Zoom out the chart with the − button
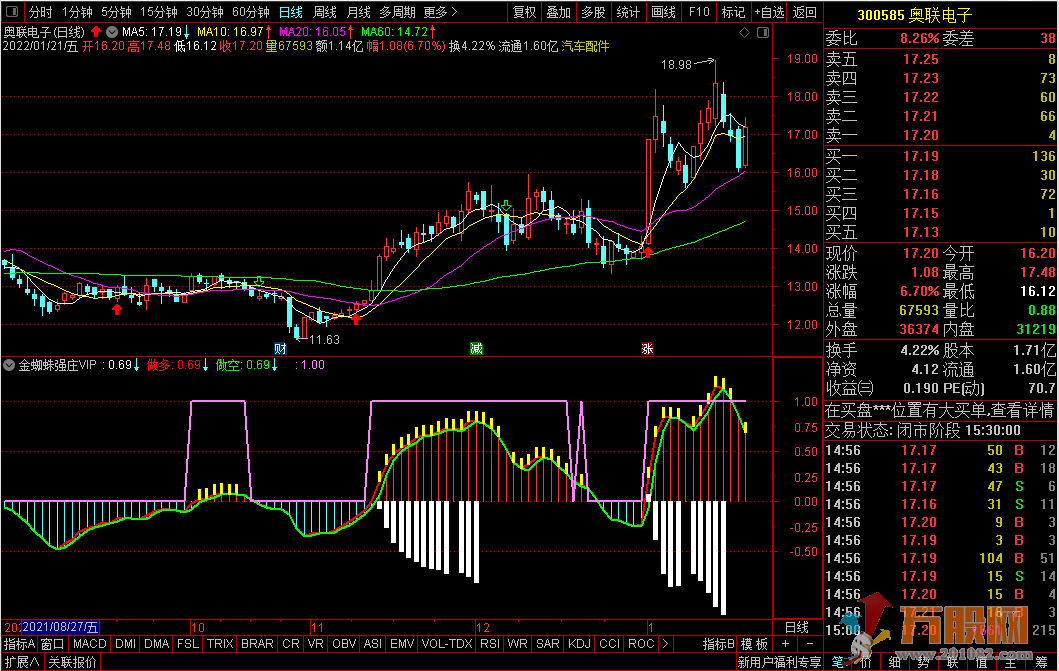This screenshot has width=1059, height=671. [x=810, y=644]
